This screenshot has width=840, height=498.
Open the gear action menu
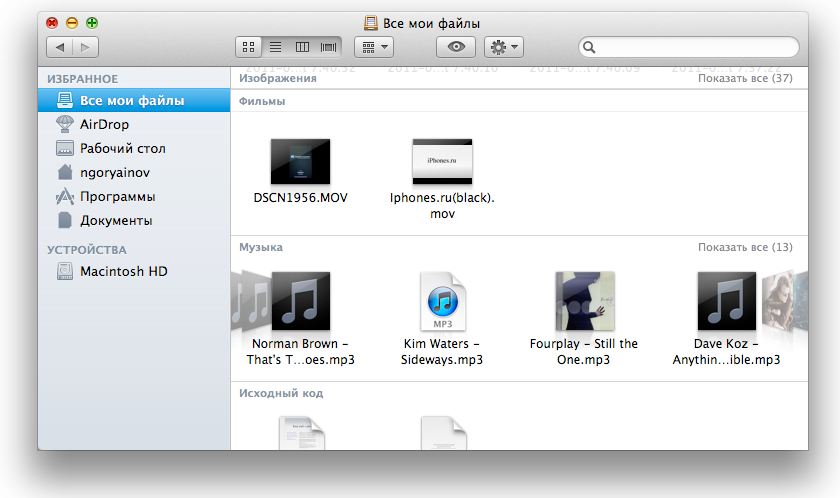(502, 47)
